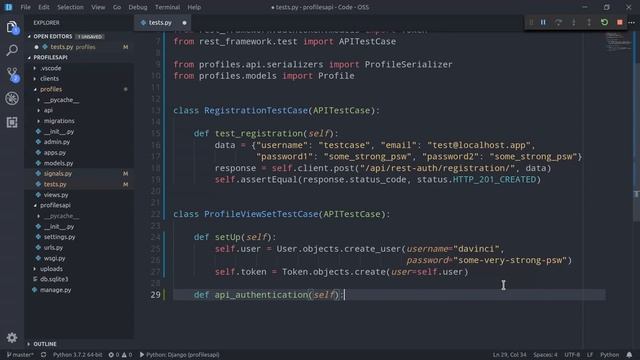Open the notifications bell in status bar
This screenshot has width=640, height=360.
pos(629,355)
